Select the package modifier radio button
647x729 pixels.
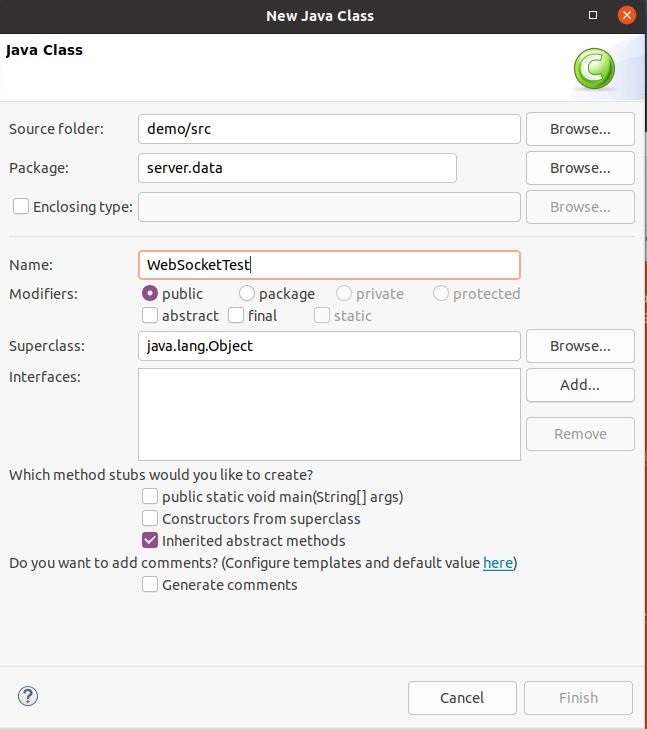pos(246,293)
